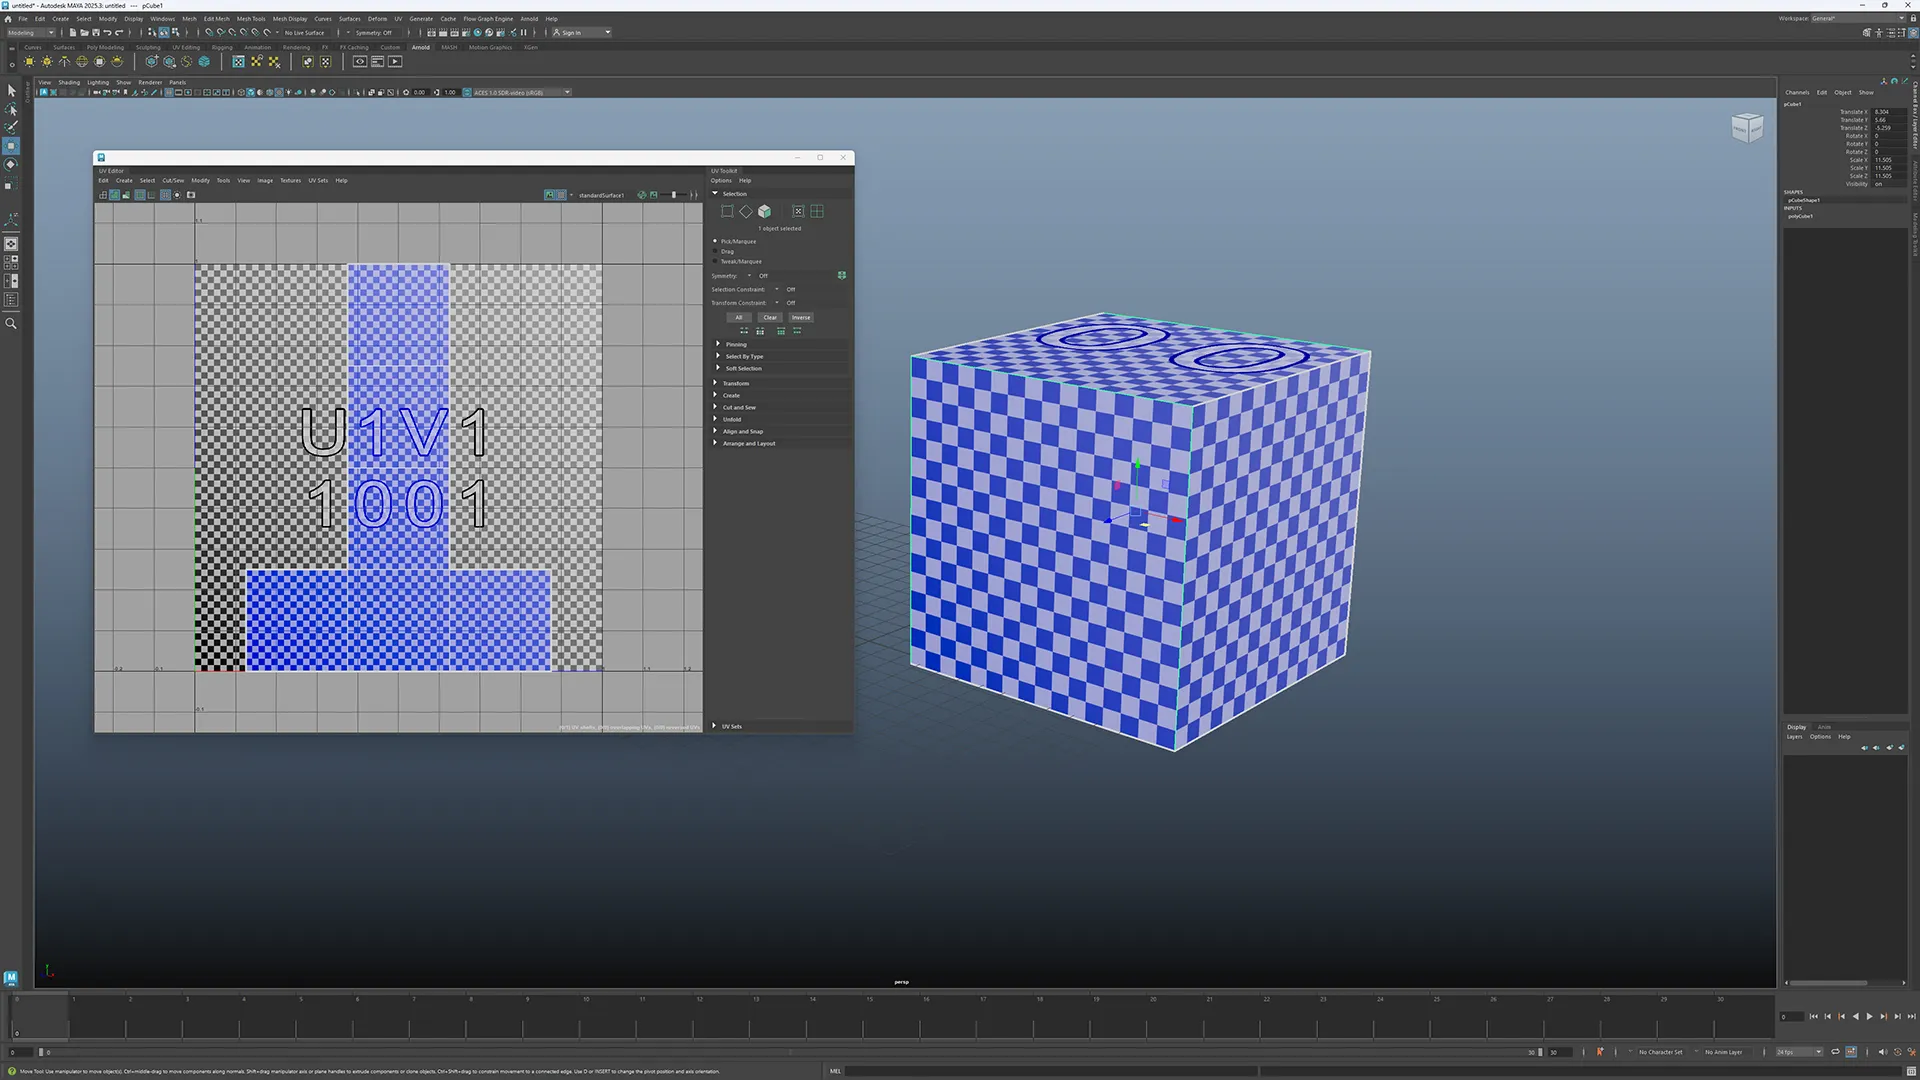Switch to the Poly Modeling shelf tab
The image size is (1920, 1080).
tap(105, 47)
